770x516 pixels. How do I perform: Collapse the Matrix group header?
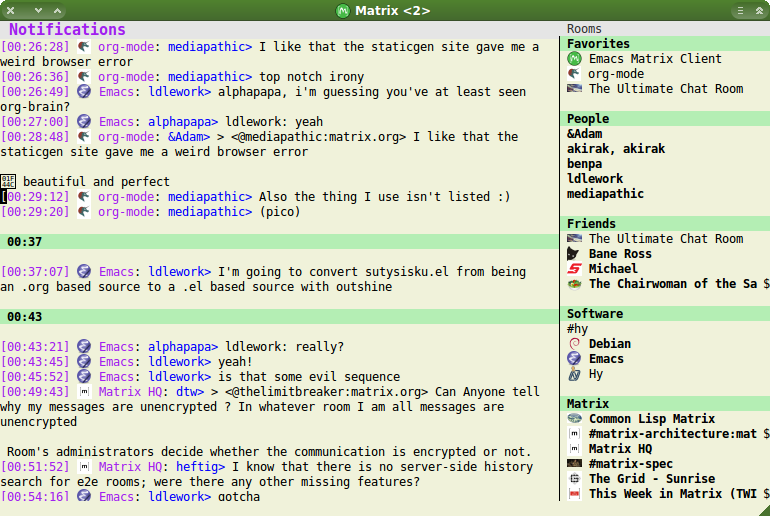(665, 404)
